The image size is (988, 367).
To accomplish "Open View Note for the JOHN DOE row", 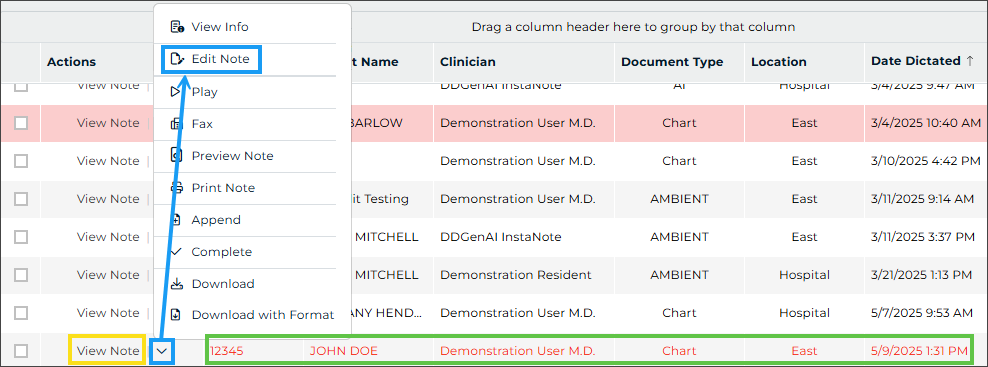I will pyautogui.click(x=108, y=351).
